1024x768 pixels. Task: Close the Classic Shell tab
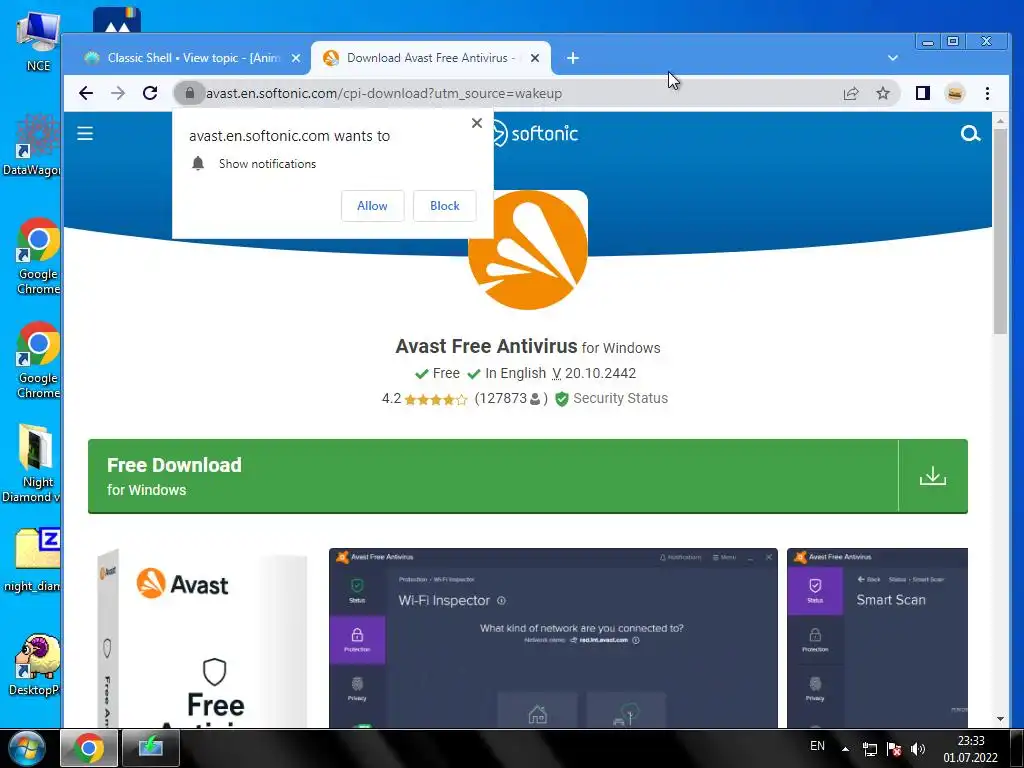coord(296,58)
